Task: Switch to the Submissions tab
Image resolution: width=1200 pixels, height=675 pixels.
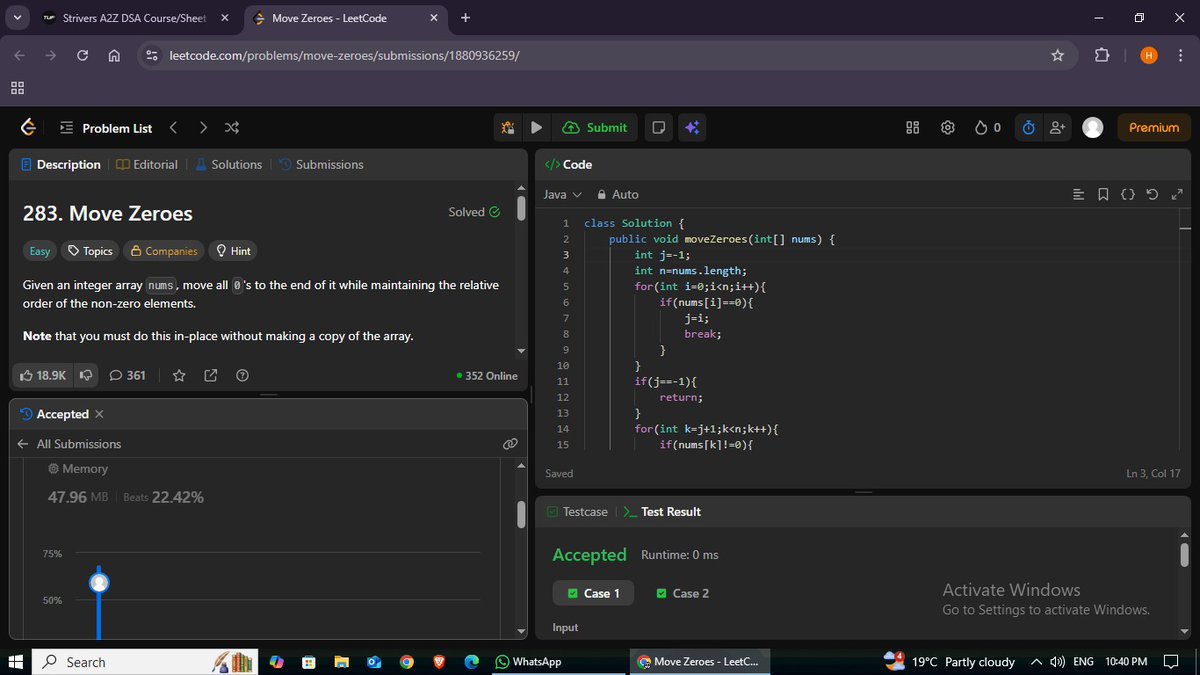Action: tap(320, 164)
